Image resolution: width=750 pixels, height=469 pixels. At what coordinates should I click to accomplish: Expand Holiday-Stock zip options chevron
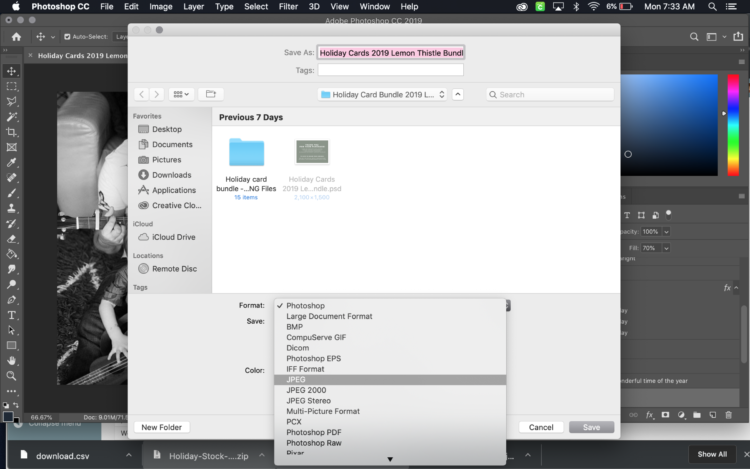tap(262, 455)
